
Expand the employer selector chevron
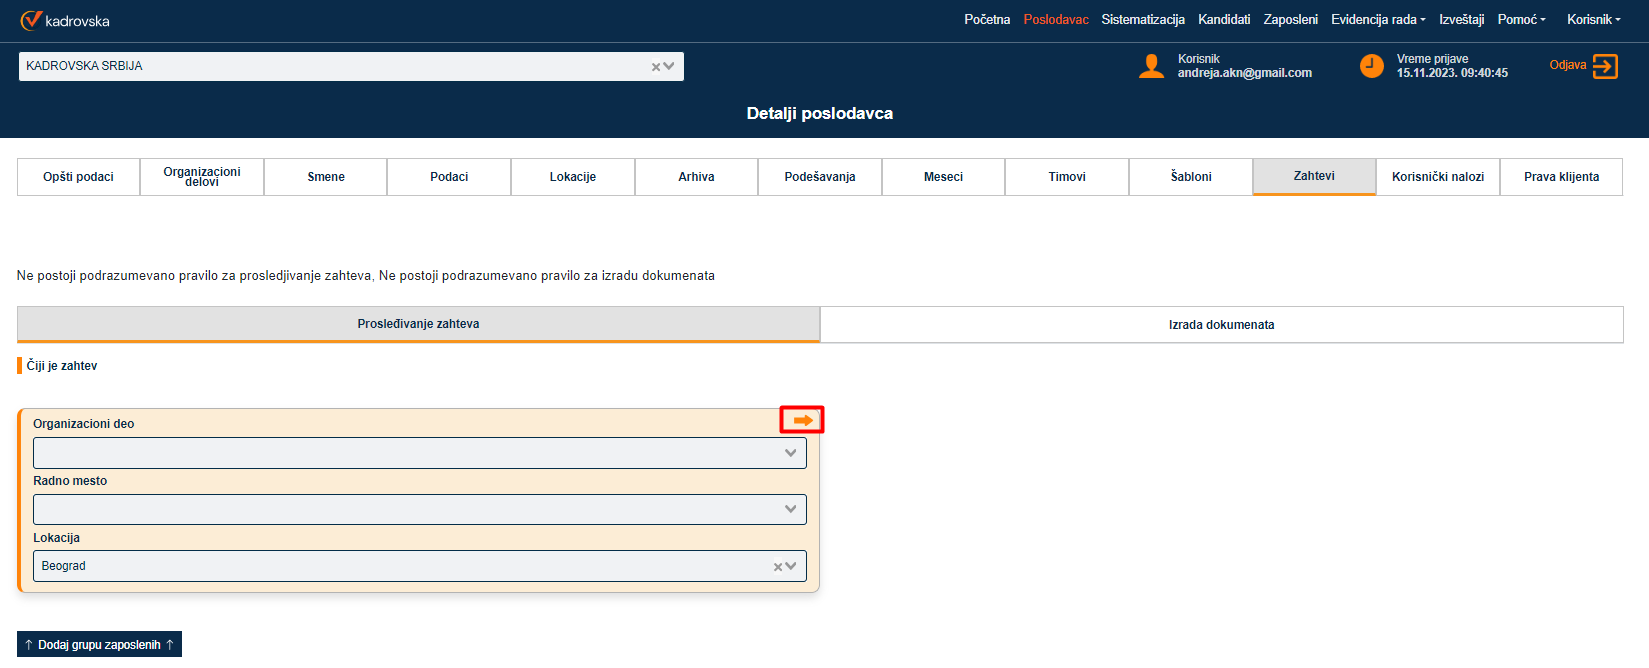click(x=669, y=67)
